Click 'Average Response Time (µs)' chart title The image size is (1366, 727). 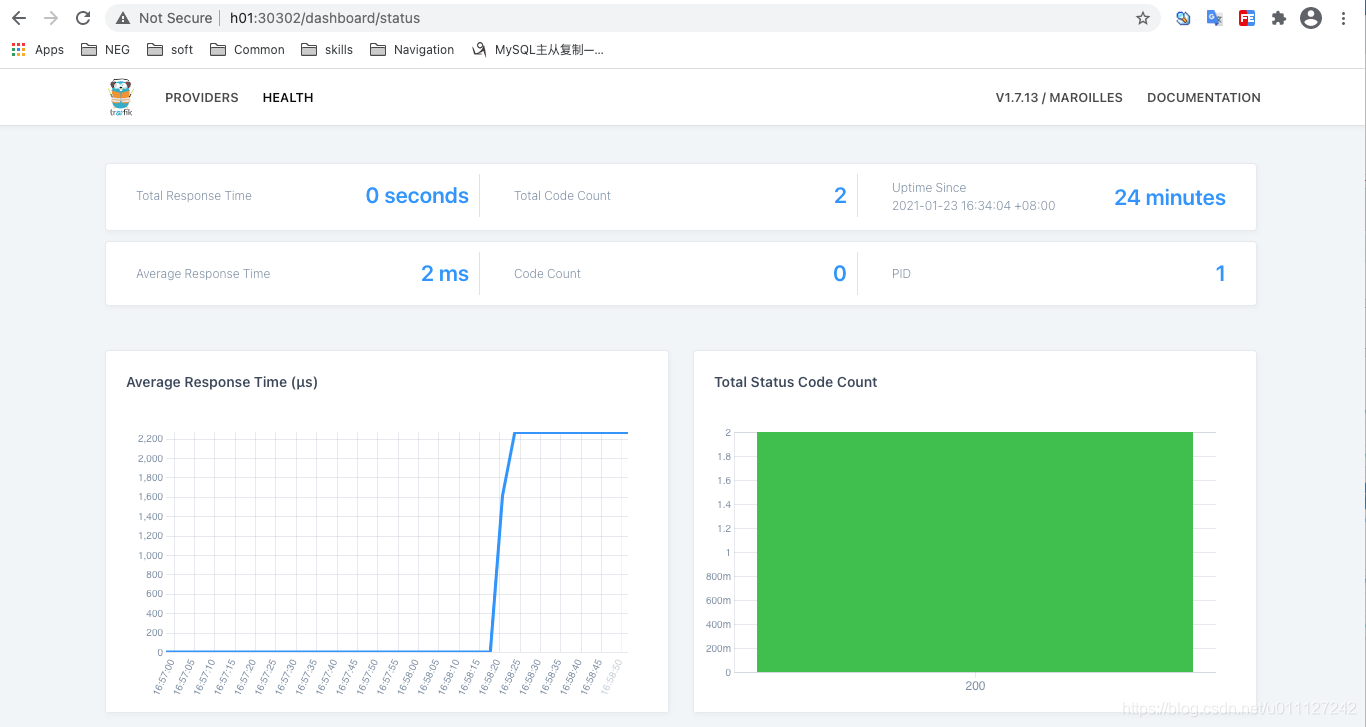(x=222, y=382)
